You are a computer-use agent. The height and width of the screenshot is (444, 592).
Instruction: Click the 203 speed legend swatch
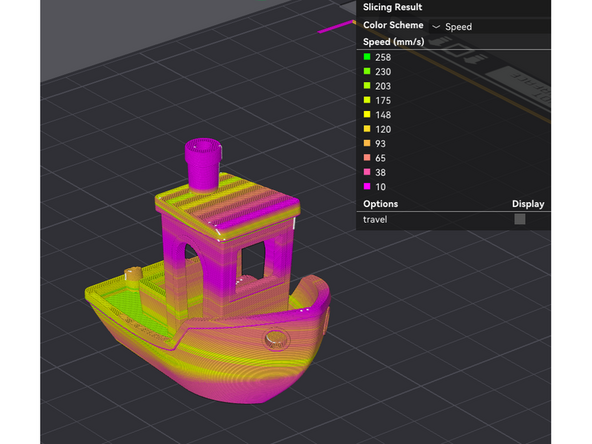367,85
